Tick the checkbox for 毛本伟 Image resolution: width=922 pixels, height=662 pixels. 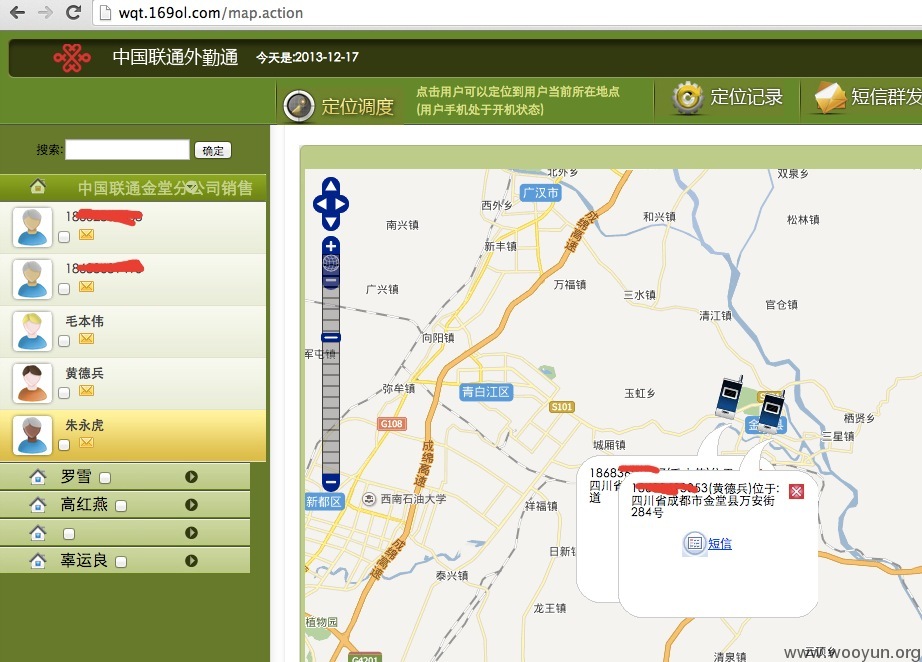point(64,341)
